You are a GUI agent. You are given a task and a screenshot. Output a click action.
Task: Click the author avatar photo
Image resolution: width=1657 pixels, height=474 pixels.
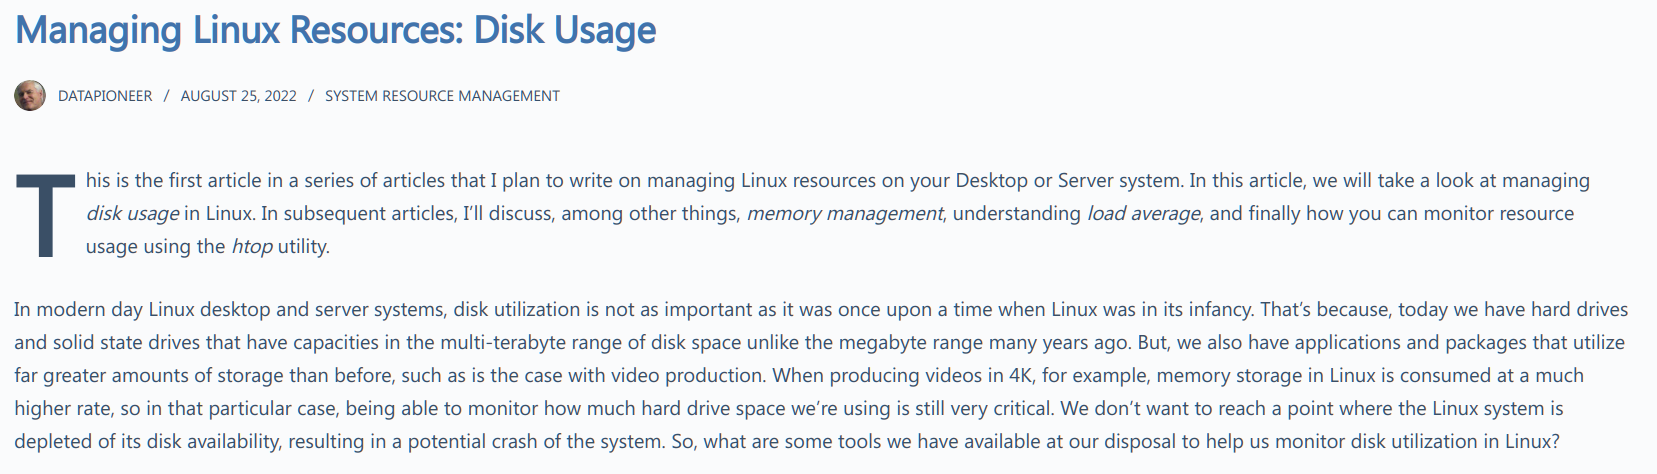(x=30, y=96)
